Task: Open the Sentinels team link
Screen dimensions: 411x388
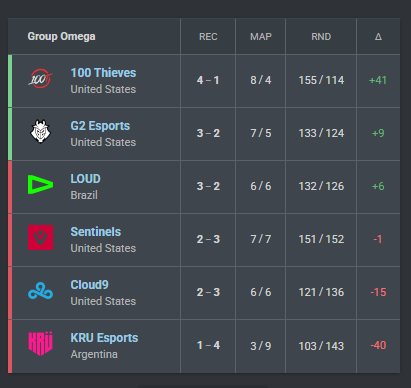Action: point(96,232)
